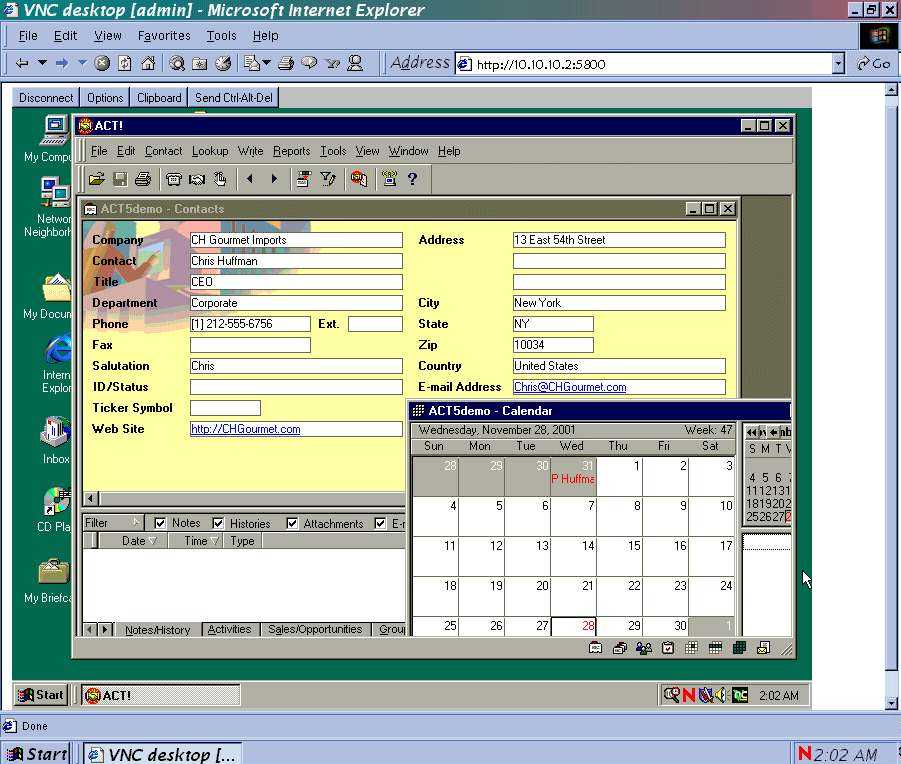This screenshot has width=901, height=764.
Task: Click the Help question mark icon in ACT!
Action: click(413, 179)
